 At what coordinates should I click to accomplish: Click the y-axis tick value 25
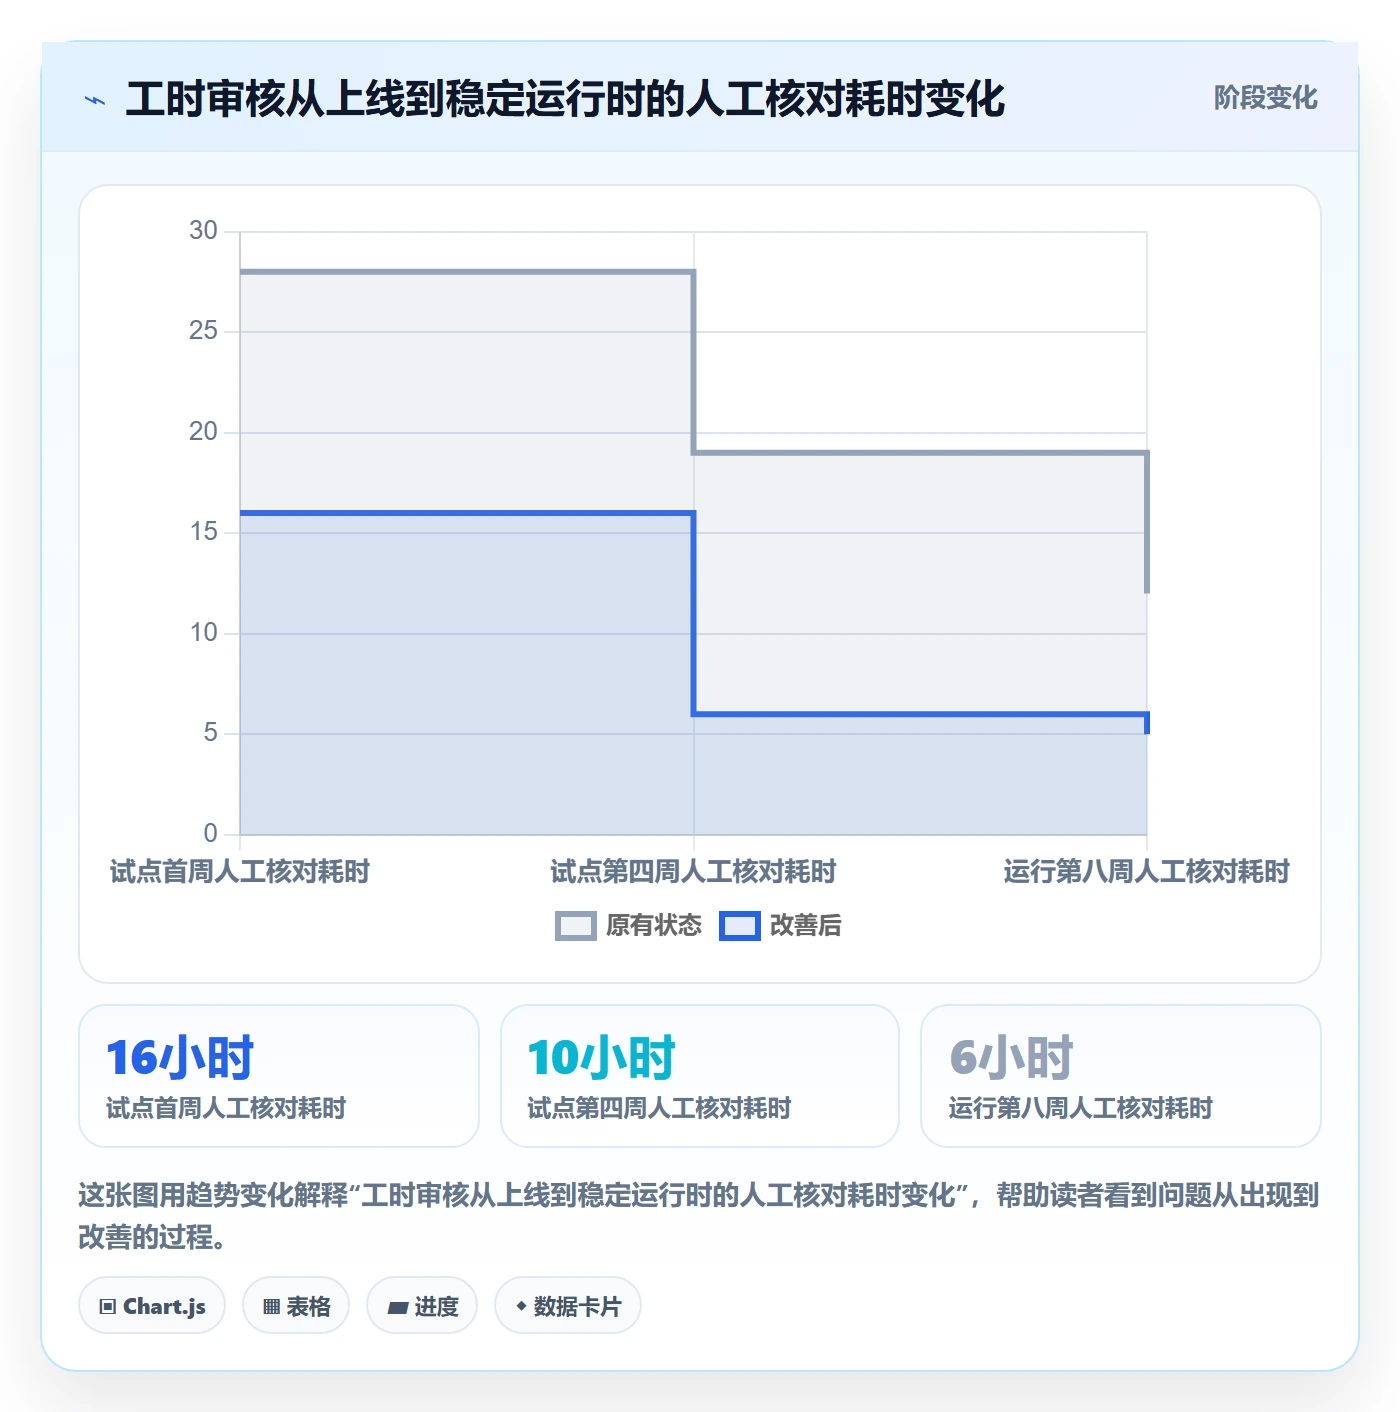click(x=203, y=331)
